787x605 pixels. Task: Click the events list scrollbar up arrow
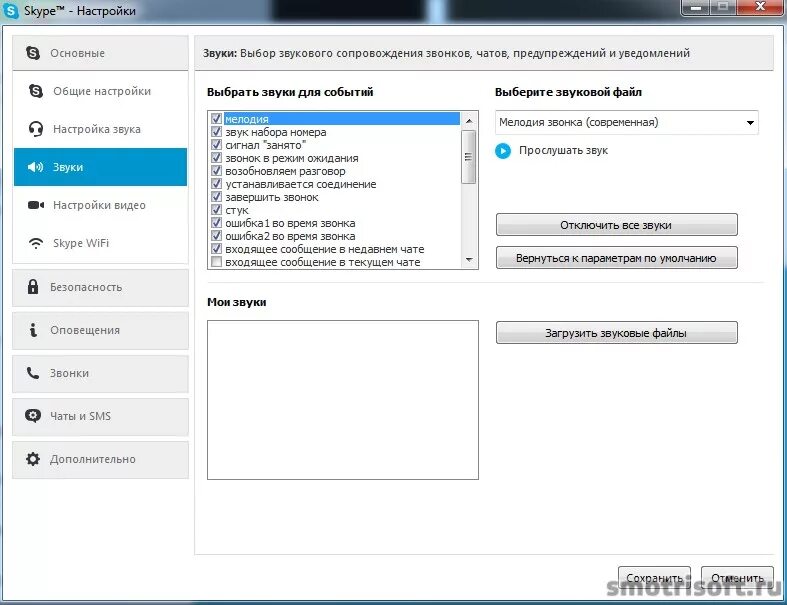(469, 120)
